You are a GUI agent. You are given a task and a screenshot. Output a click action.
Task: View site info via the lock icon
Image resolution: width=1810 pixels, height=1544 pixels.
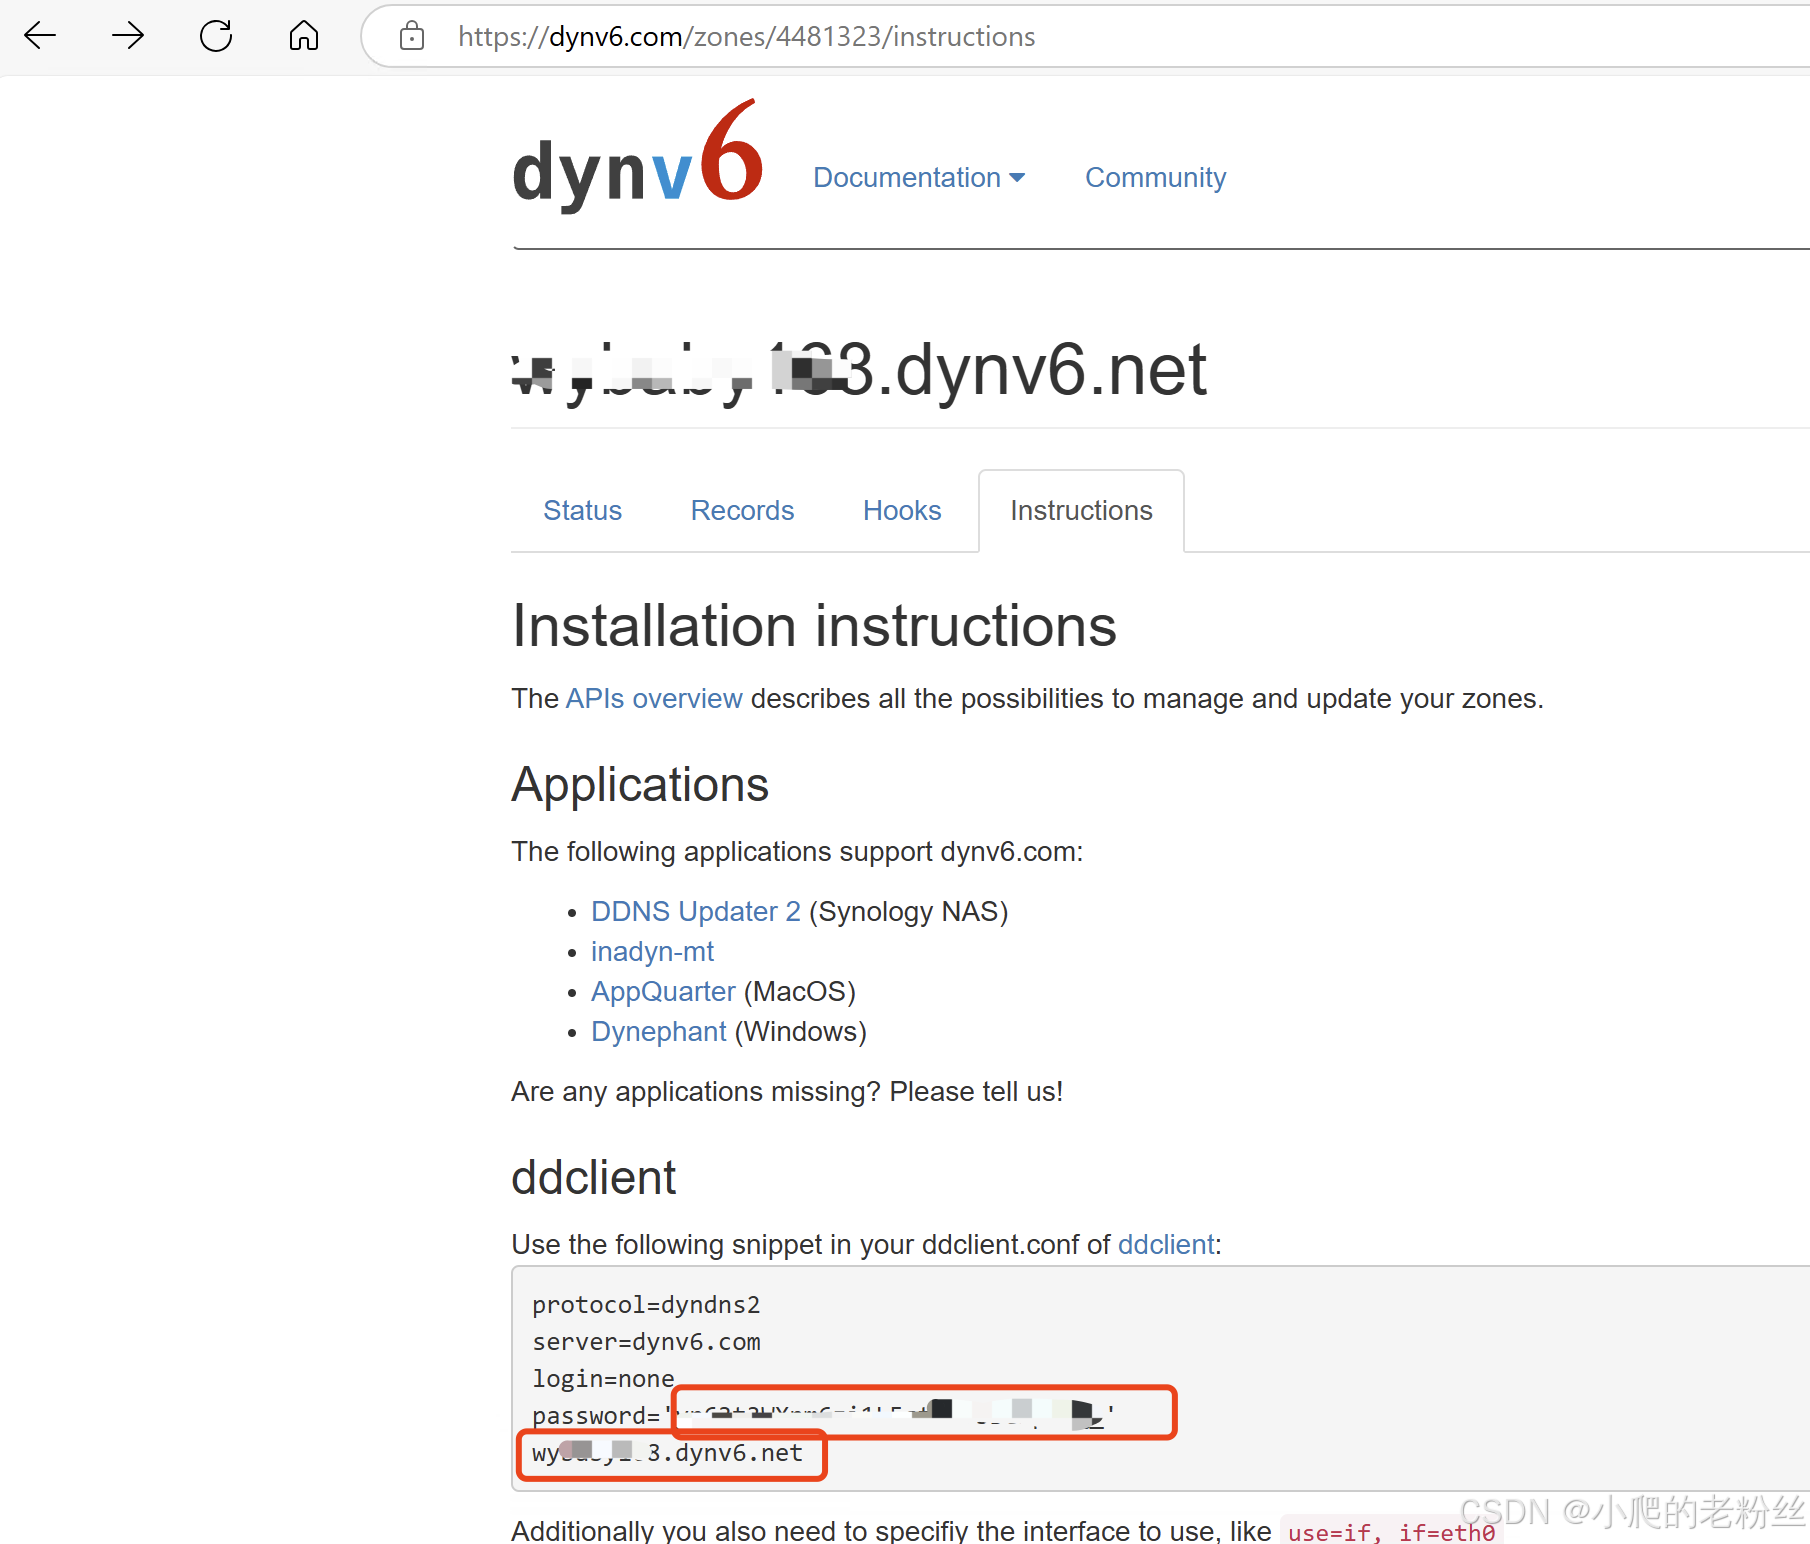tap(411, 37)
